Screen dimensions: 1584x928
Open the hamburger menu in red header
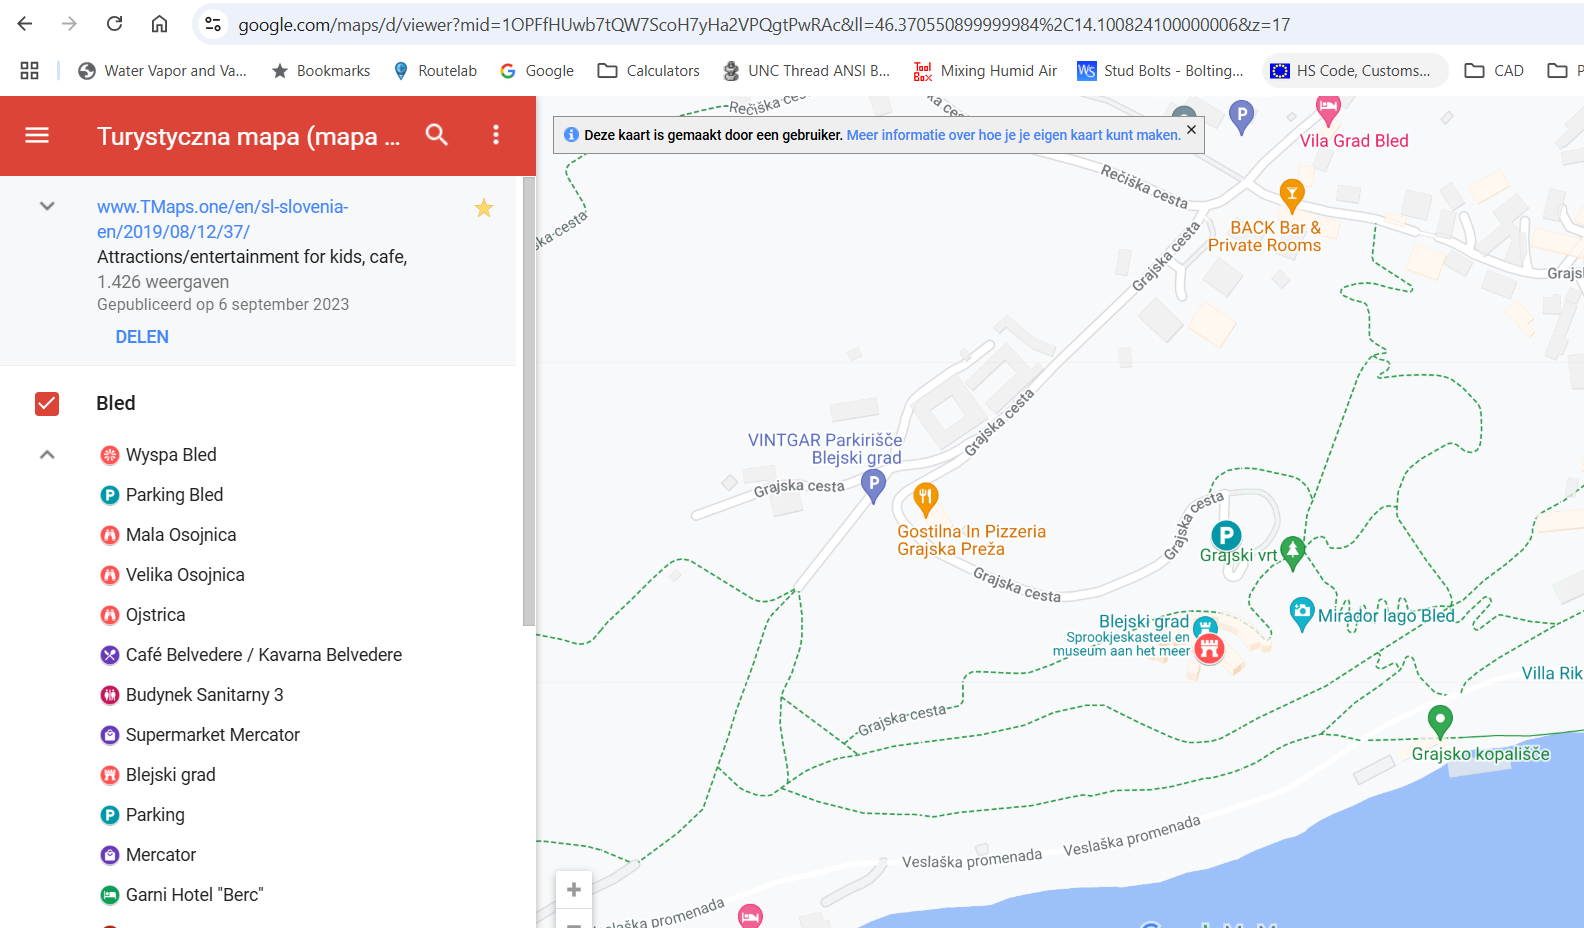(37, 135)
